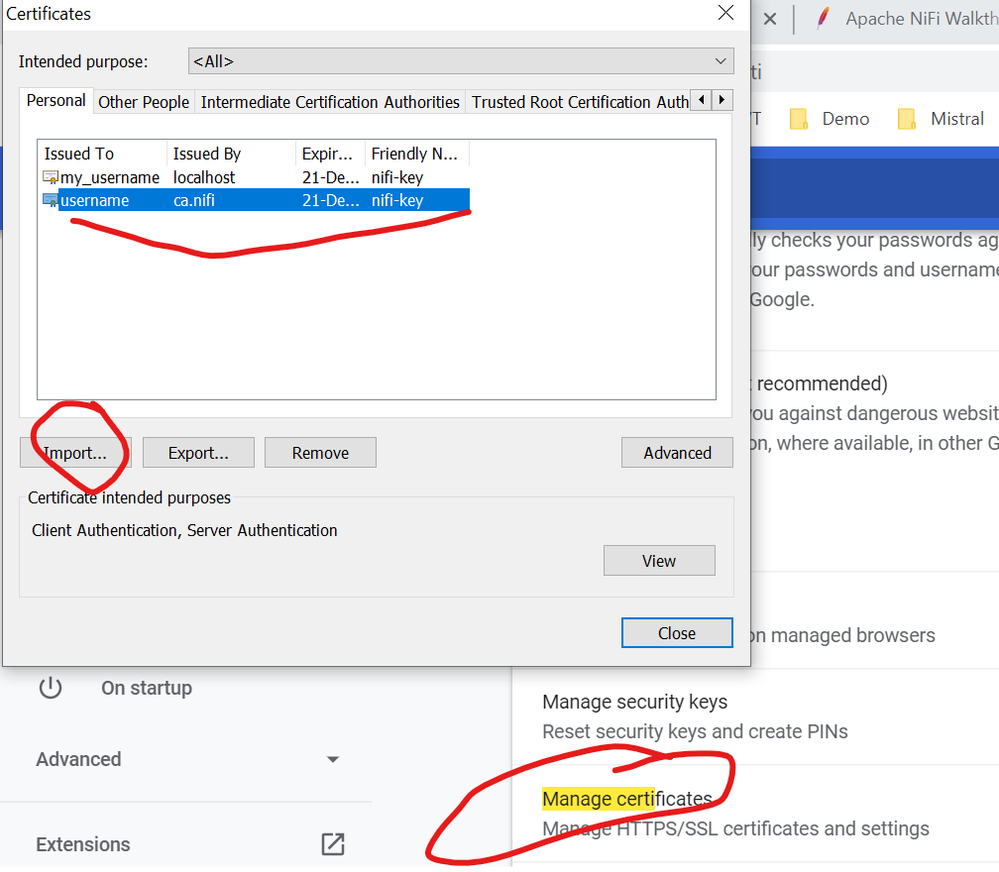
Task: Click the Mistral bookmark folder icon
Action: [x=907, y=119]
